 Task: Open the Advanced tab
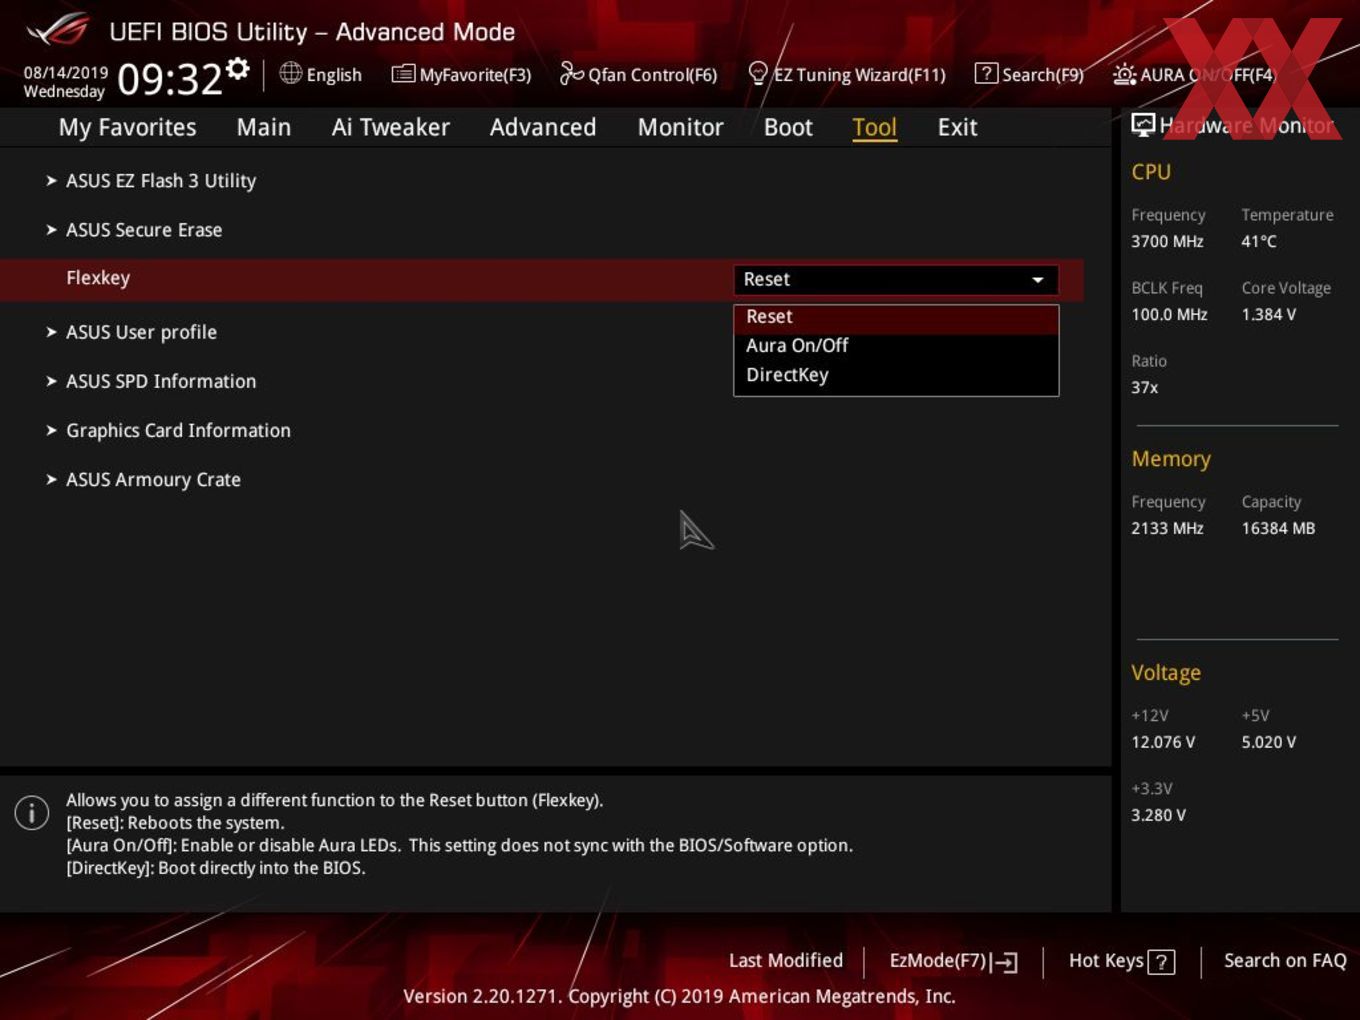[543, 127]
